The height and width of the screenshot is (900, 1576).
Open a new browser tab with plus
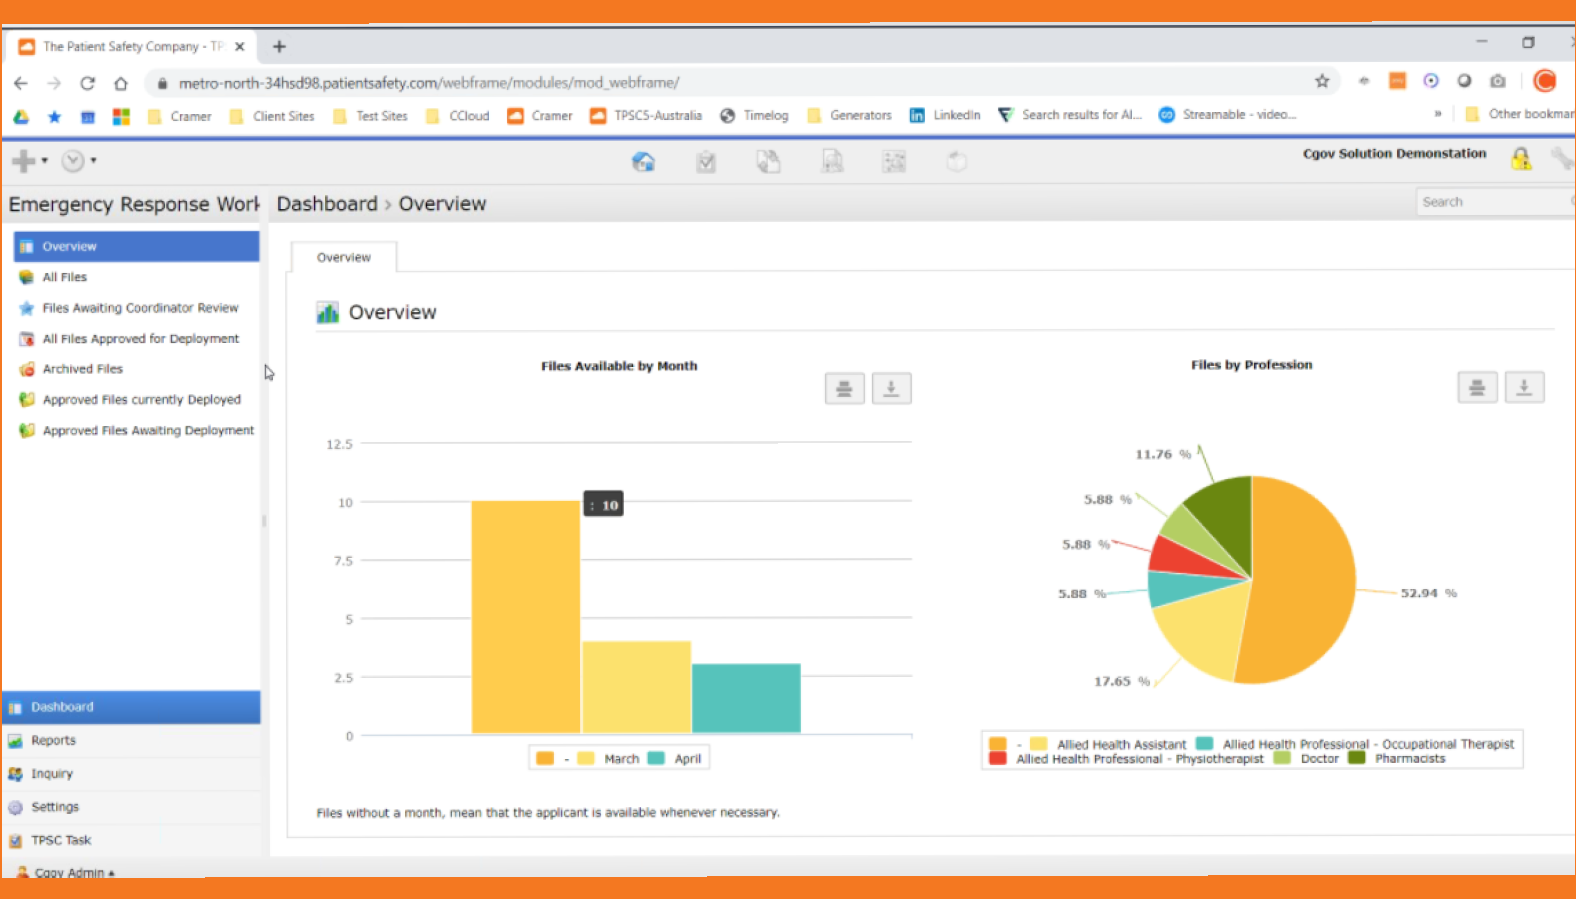(x=279, y=47)
